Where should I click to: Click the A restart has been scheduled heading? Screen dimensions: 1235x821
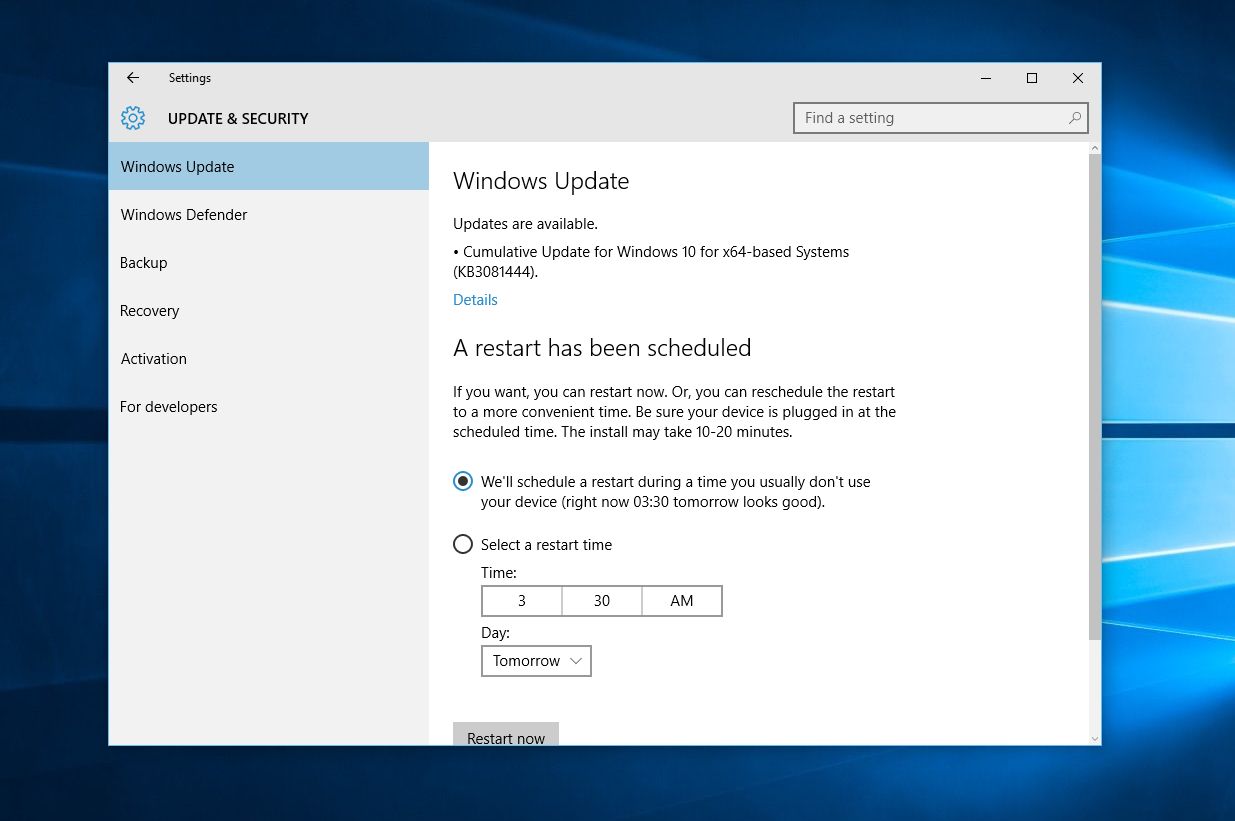click(x=602, y=348)
